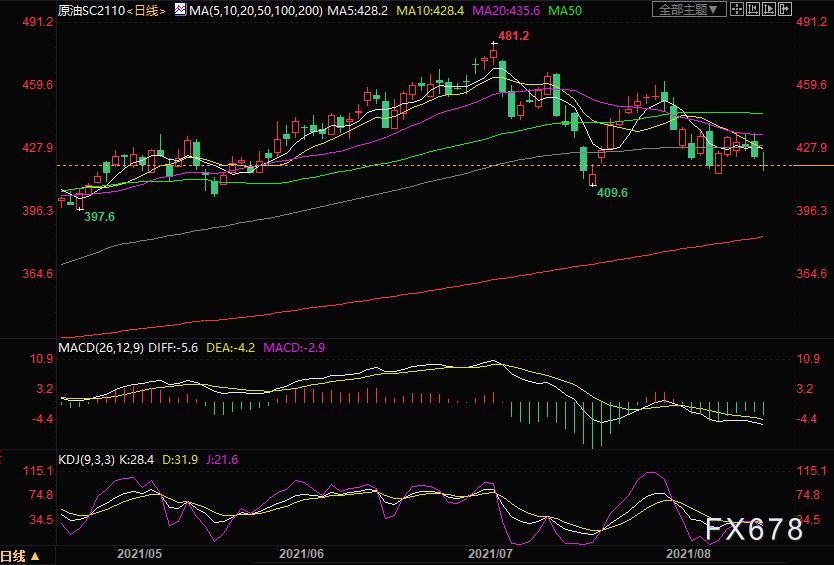
Task: Select the MACD:-2.9 value
Action: [x=294, y=347]
